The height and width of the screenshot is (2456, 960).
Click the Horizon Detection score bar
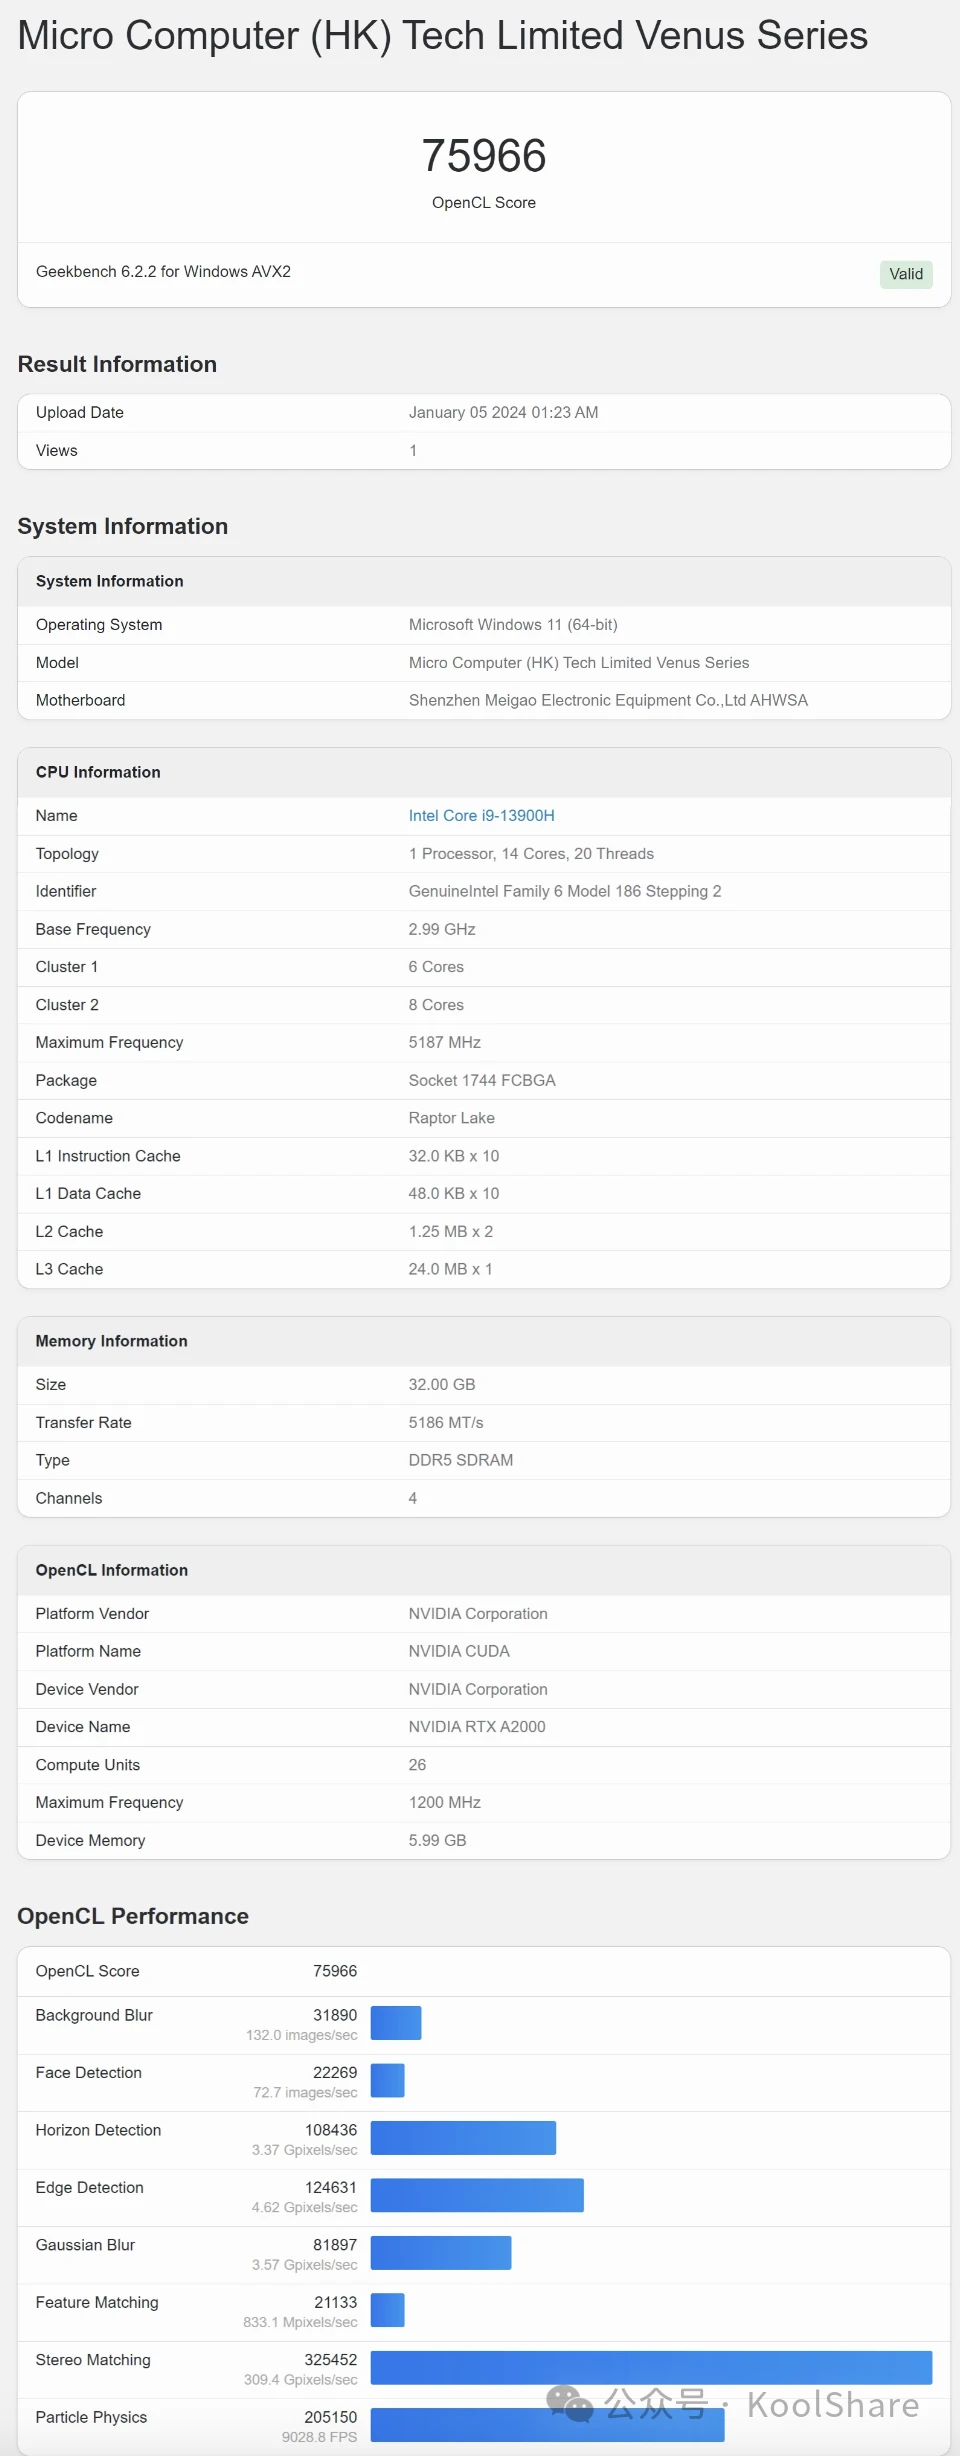[463, 2138]
